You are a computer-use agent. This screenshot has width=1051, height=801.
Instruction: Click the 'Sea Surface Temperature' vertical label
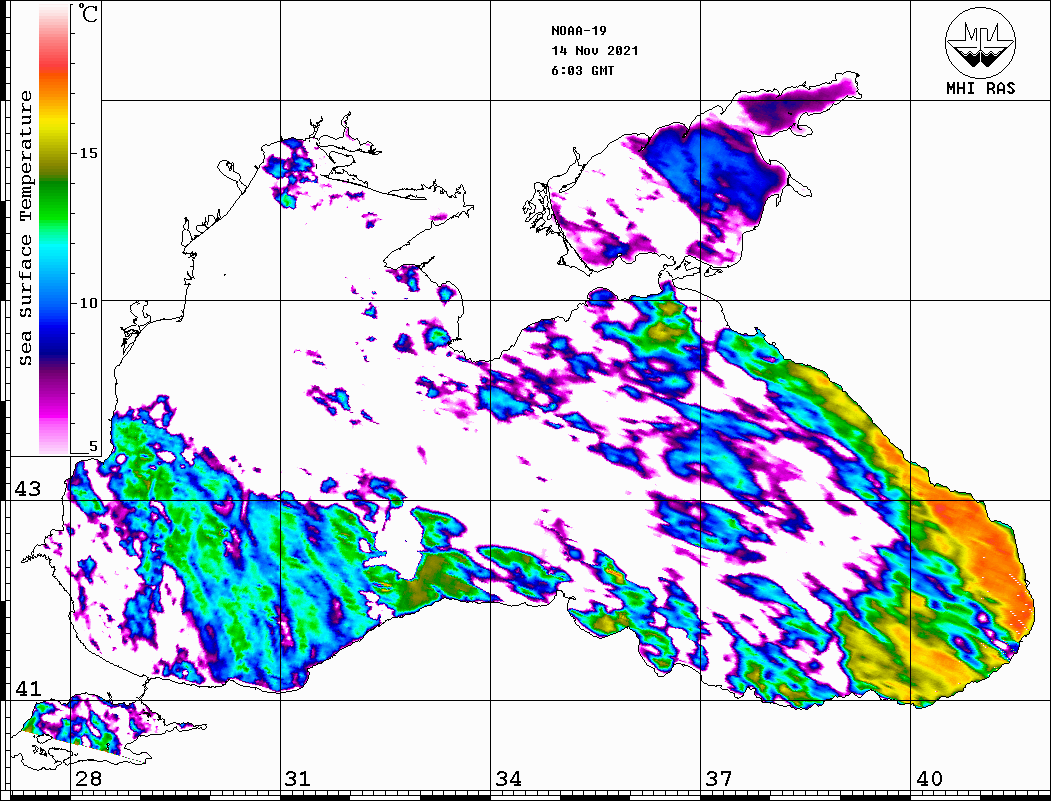(25, 228)
